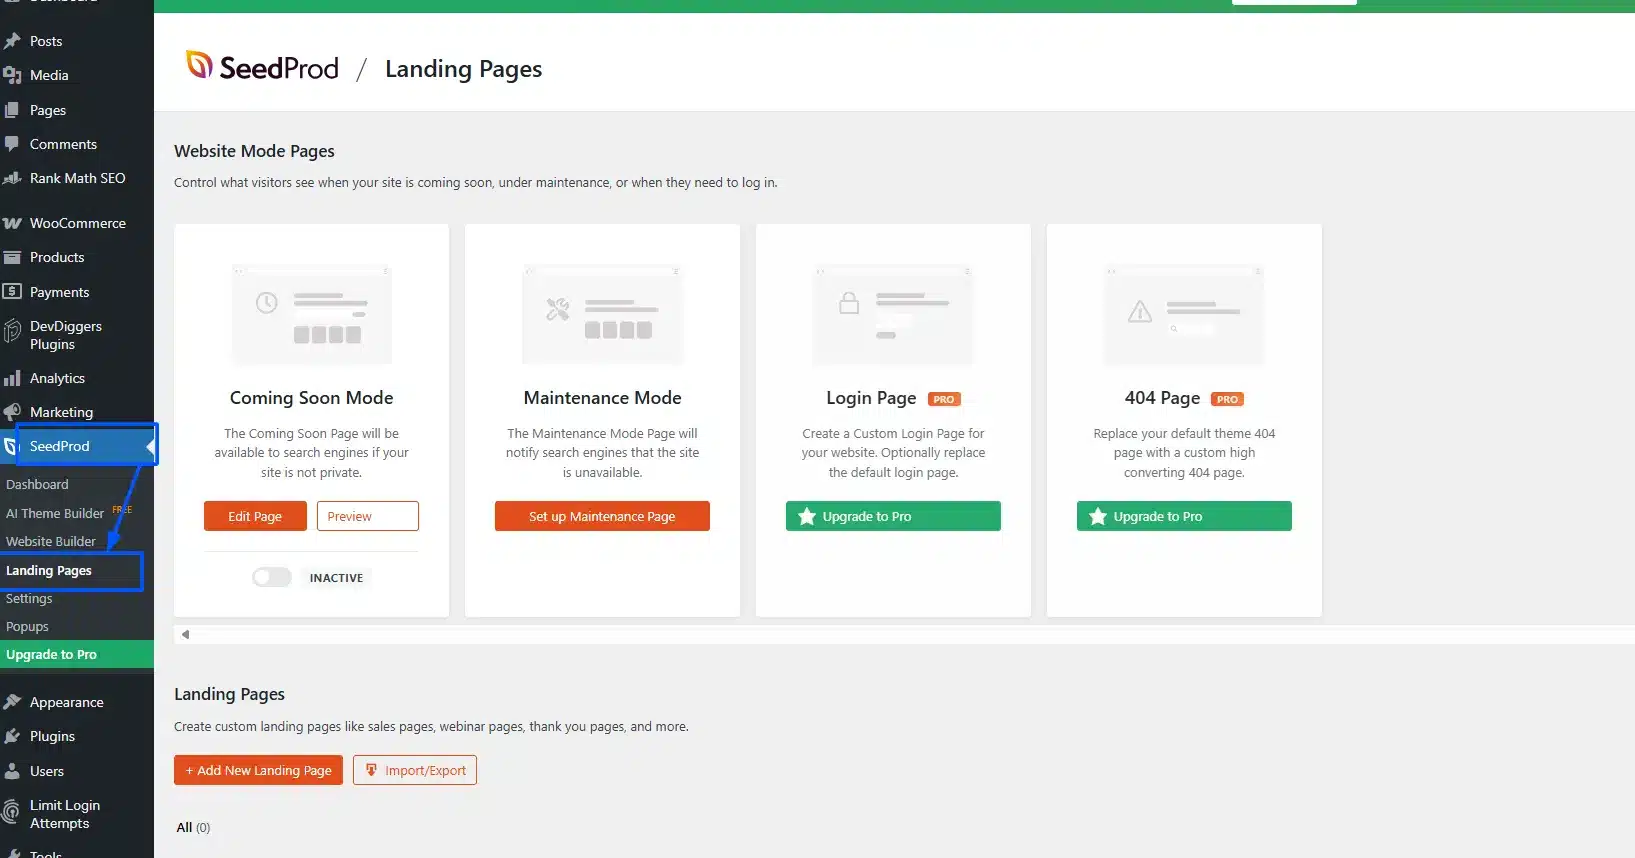Click the Login Page lock thumbnail
Viewport: 1635px width, 858px height.
click(x=893, y=315)
